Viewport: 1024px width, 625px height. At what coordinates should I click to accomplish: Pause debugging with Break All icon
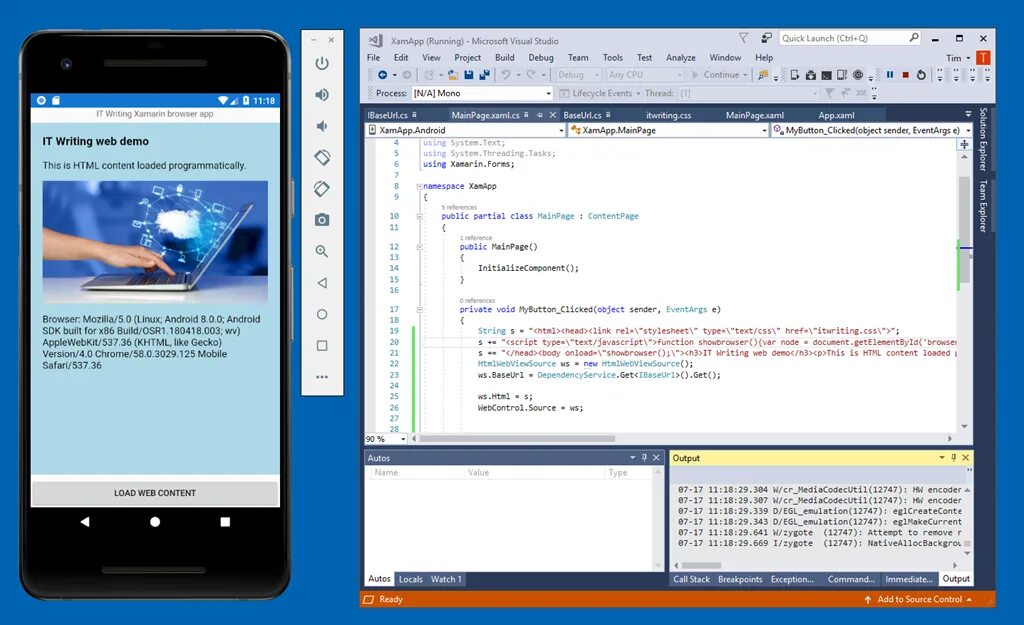pos(889,75)
